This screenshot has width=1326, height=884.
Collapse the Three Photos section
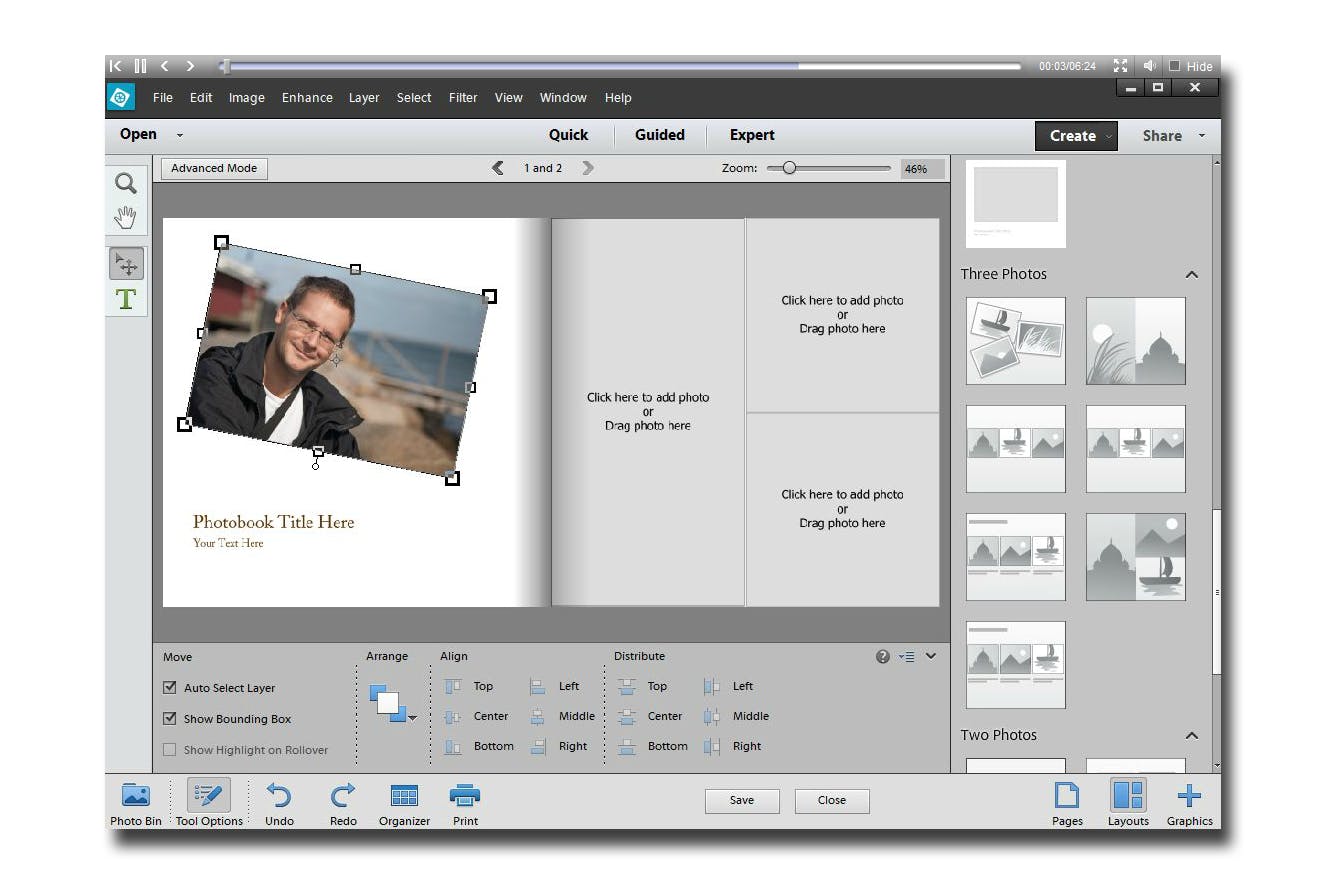(1191, 274)
